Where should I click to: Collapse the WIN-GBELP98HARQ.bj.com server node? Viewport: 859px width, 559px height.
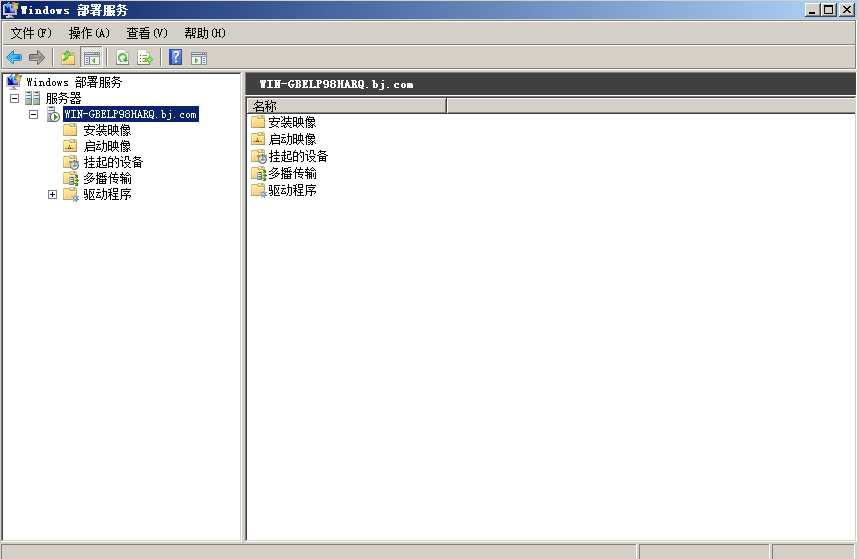click(x=33, y=115)
